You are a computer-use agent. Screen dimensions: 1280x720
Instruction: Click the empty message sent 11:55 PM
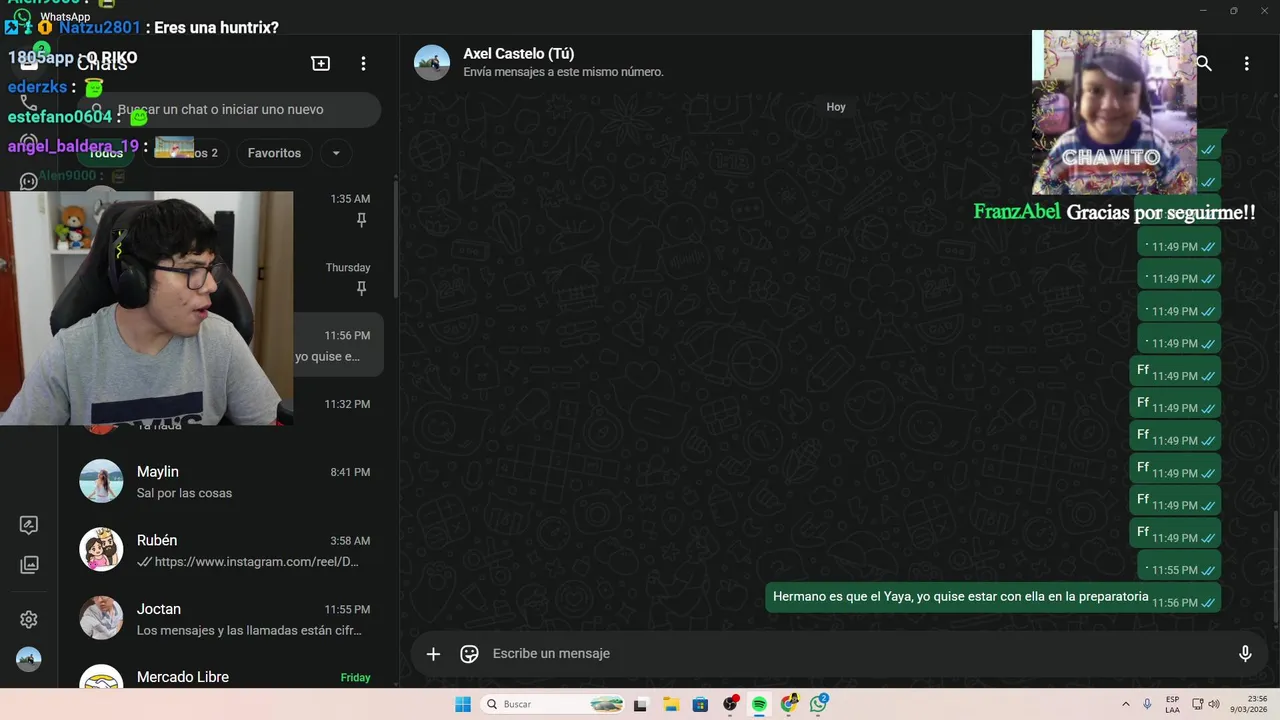tap(1180, 566)
